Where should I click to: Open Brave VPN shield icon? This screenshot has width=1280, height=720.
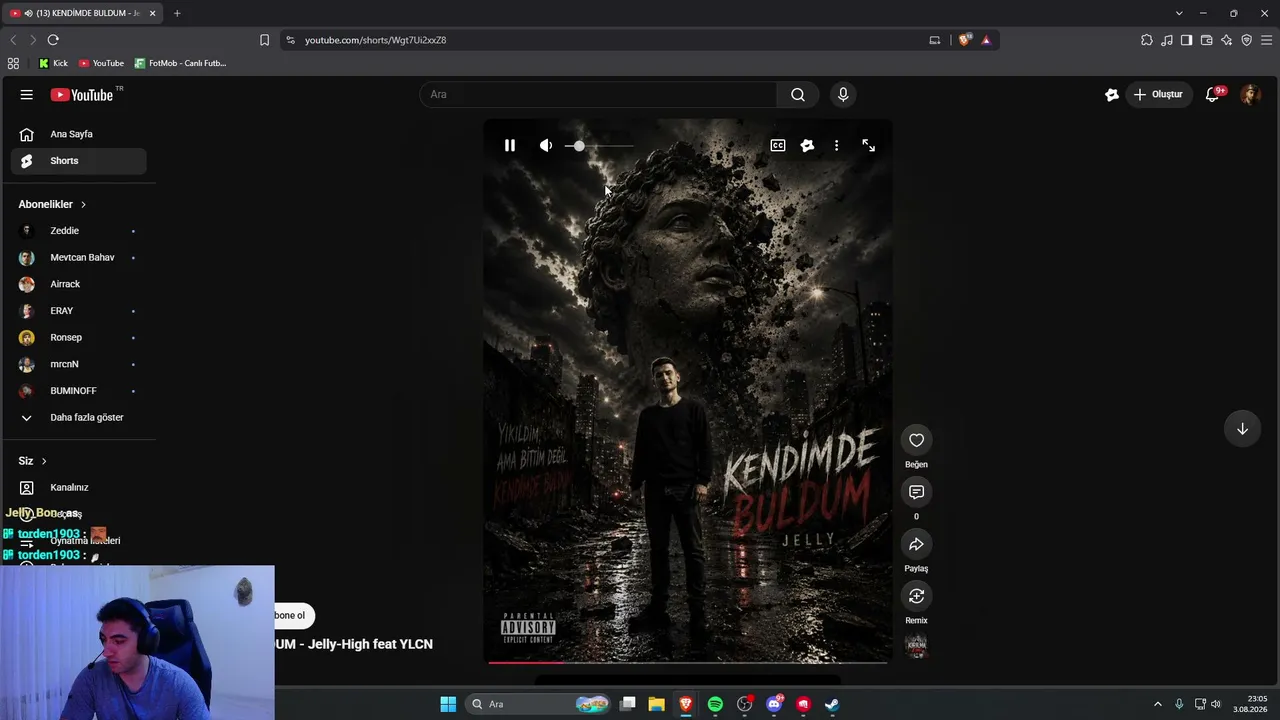(x=1247, y=40)
